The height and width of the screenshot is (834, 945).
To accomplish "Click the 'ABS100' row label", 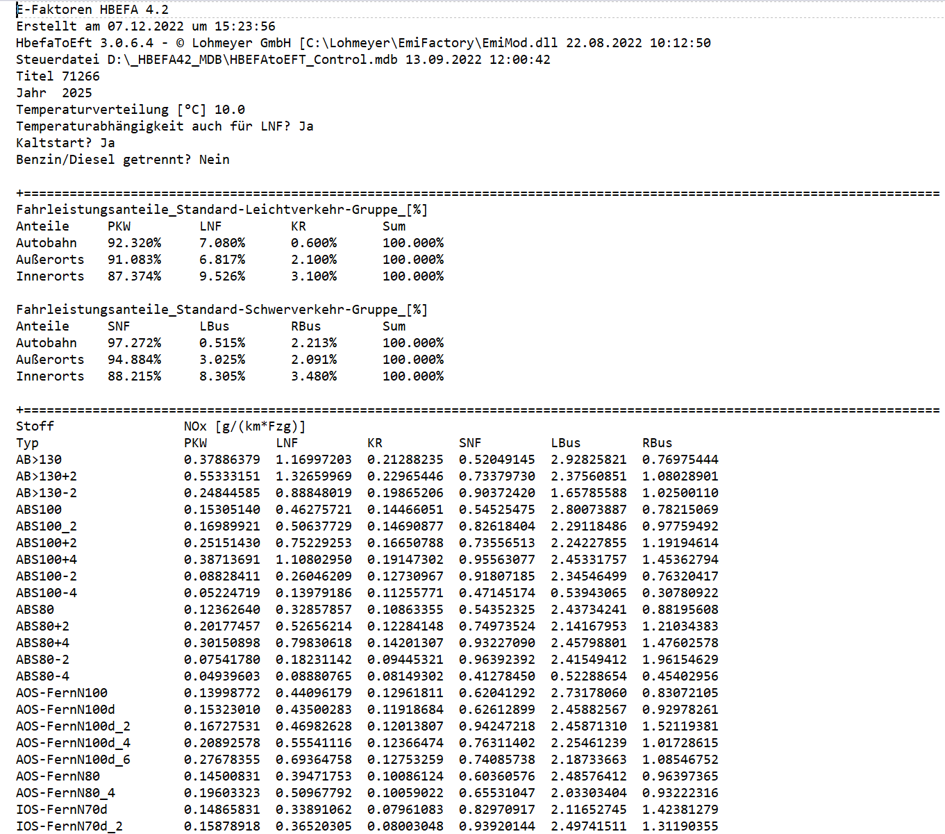I will (x=39, y=510).
